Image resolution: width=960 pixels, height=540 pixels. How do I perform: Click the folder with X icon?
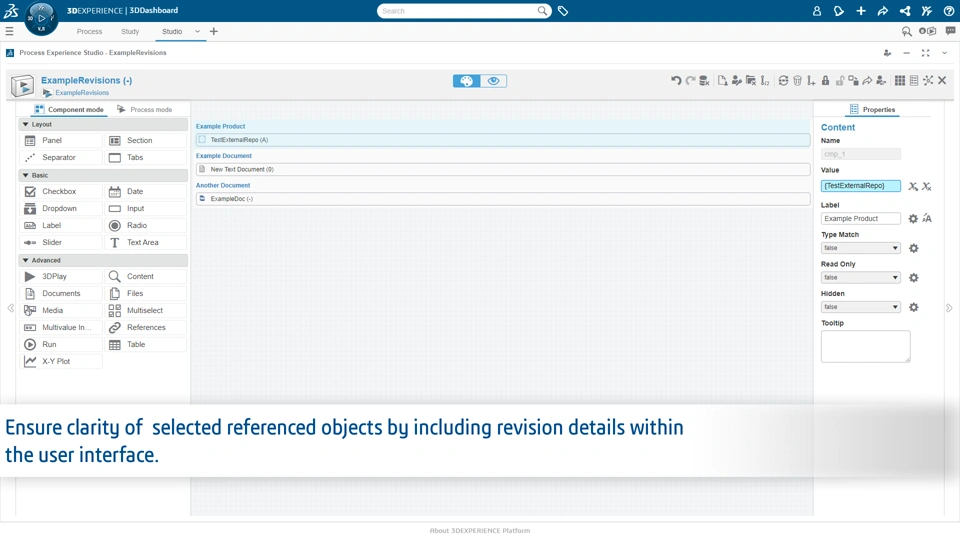(x=751, y=80)
